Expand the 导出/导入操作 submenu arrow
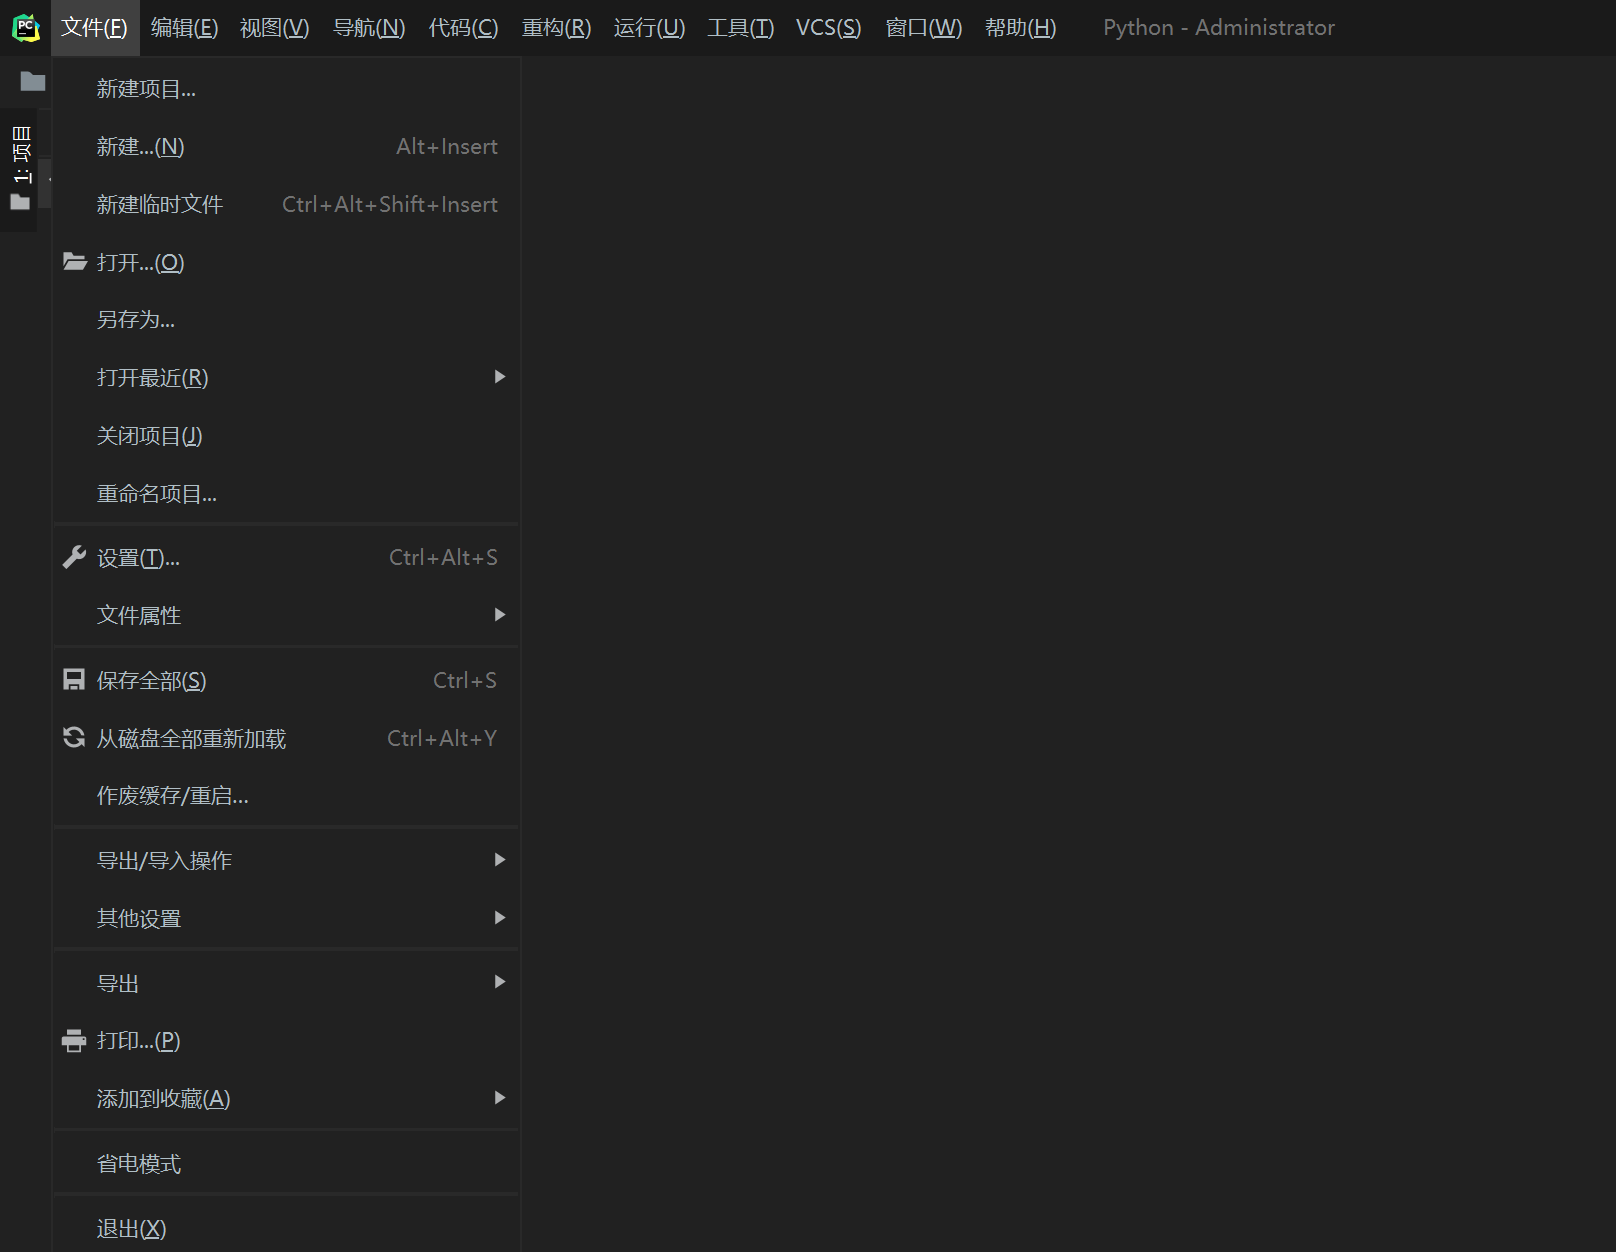Screen dimensions: 1616x1252 [500, 860]
